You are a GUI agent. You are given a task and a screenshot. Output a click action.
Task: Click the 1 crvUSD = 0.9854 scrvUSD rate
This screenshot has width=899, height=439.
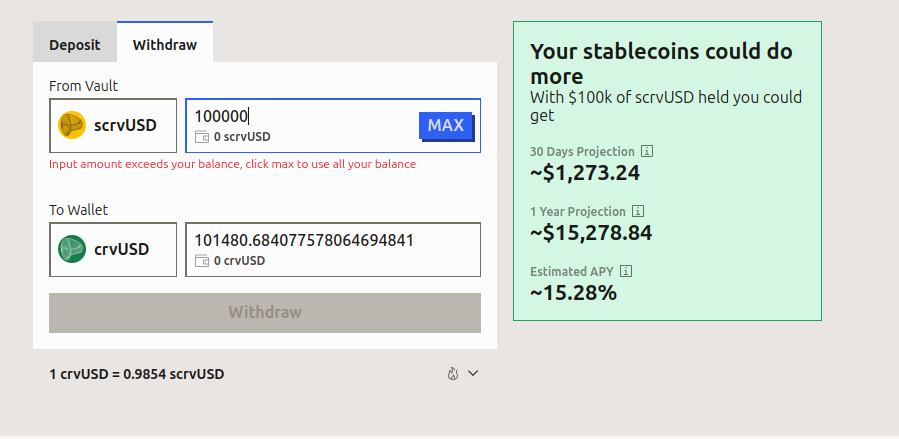[x=136, y=374]
